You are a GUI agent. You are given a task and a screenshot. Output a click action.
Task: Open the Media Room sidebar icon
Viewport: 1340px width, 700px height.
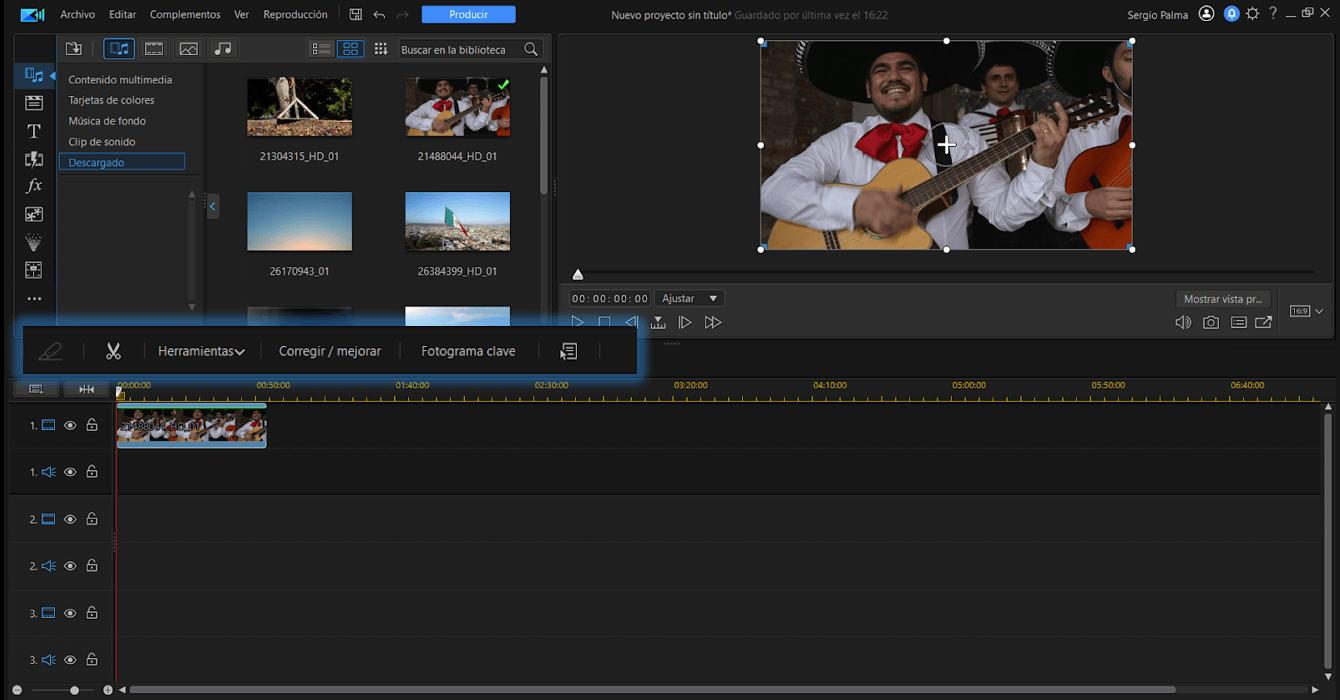[x=34, y=75]
